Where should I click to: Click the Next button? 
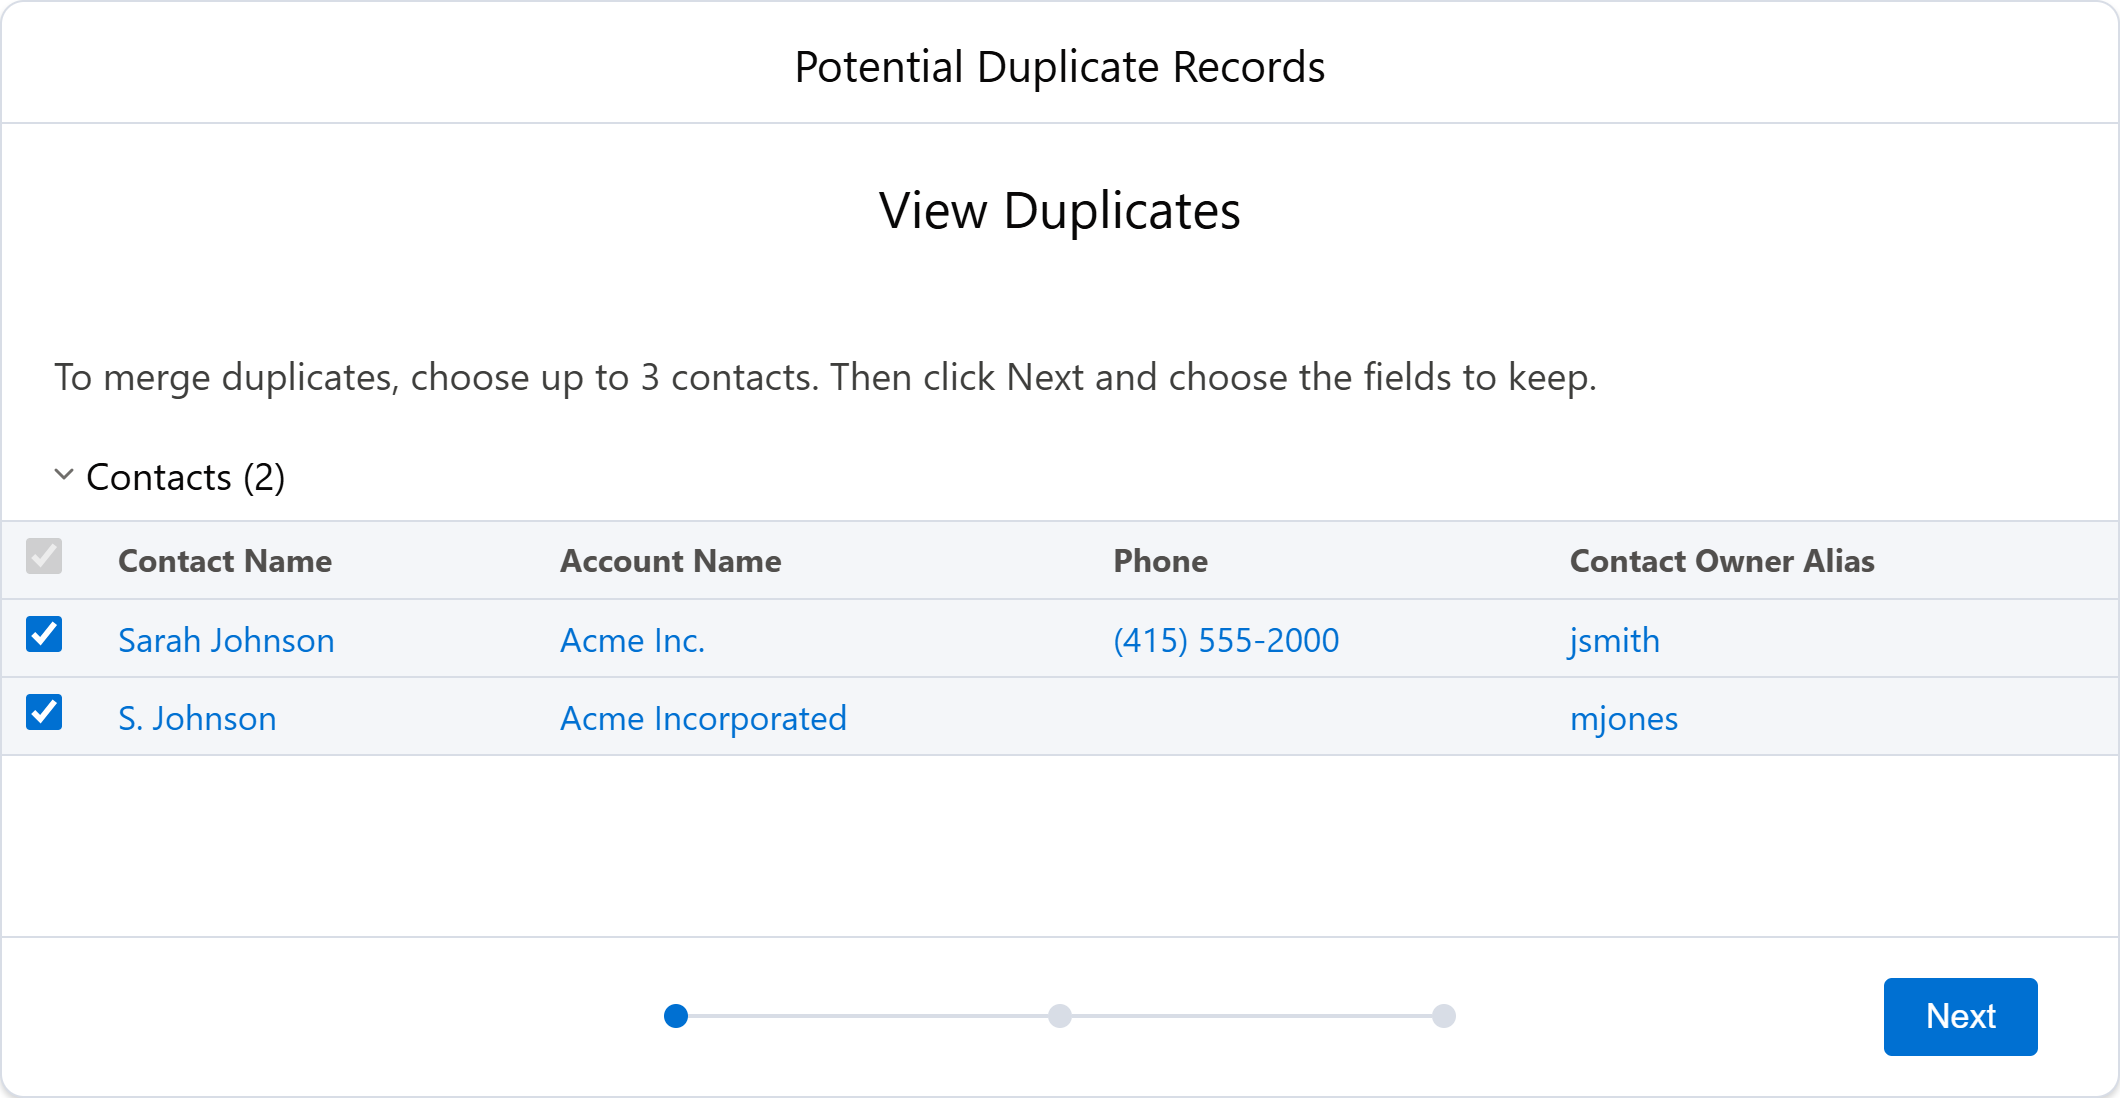click(1959, 1016)
